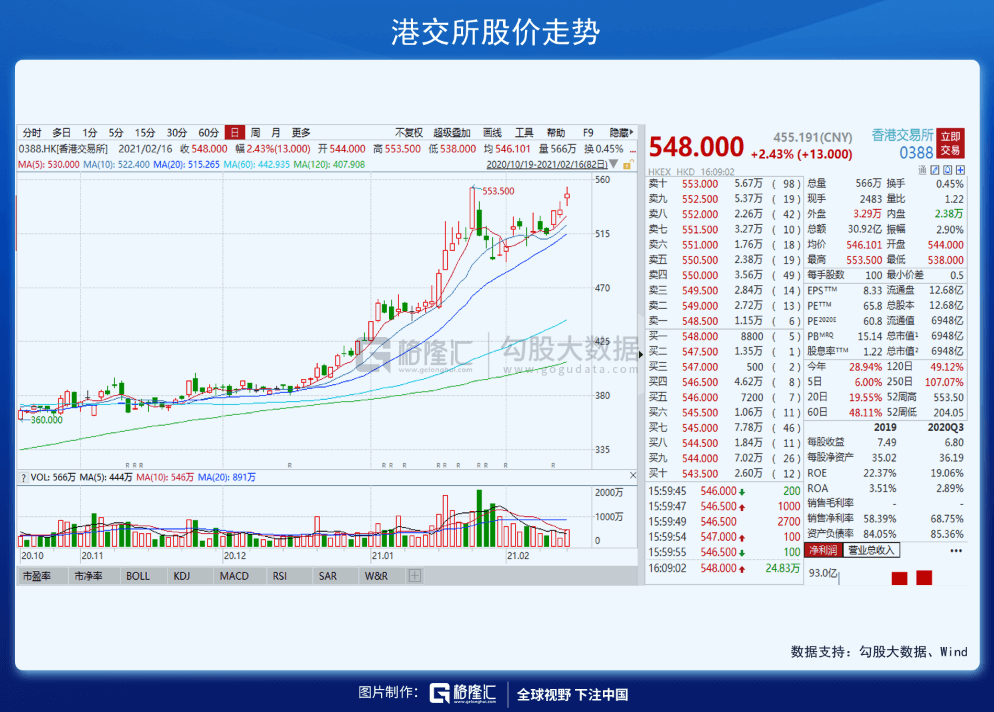This screenshot has width=994, height=712.
Task: Click the 2019 column header
Action: click(885, 427)
